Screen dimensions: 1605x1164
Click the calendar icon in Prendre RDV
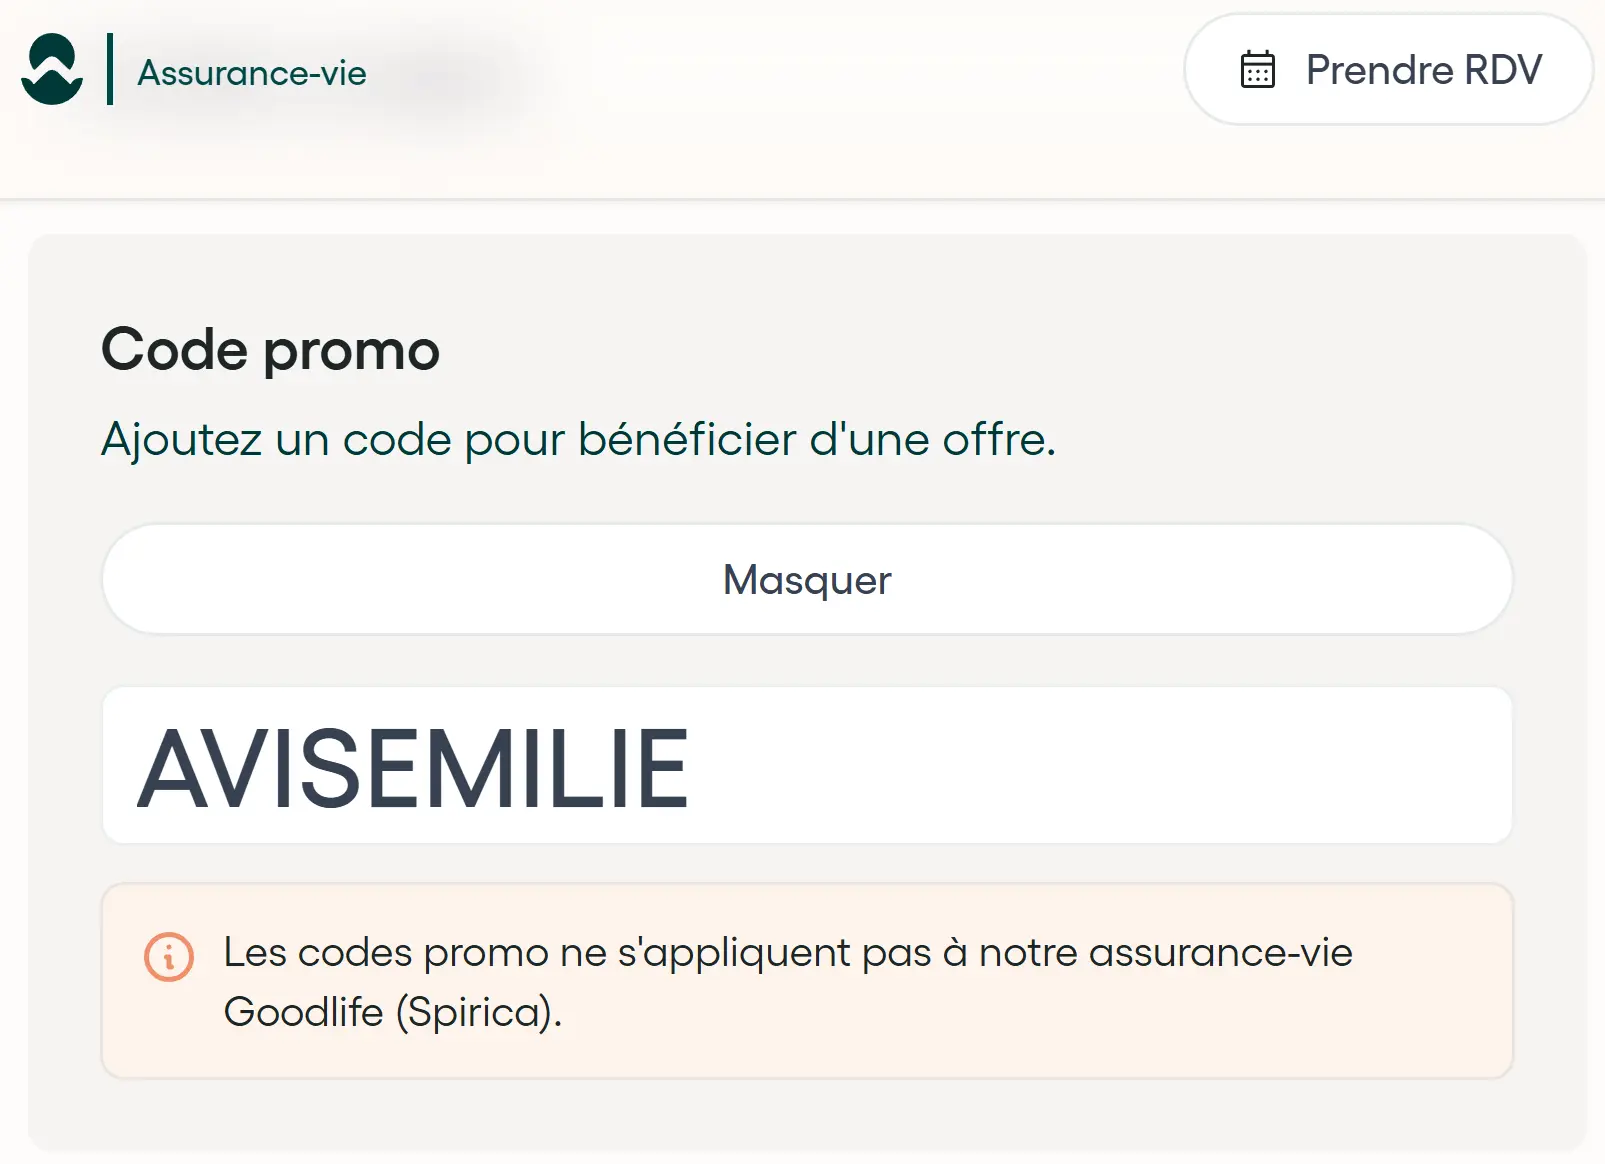pos(1257,70)
